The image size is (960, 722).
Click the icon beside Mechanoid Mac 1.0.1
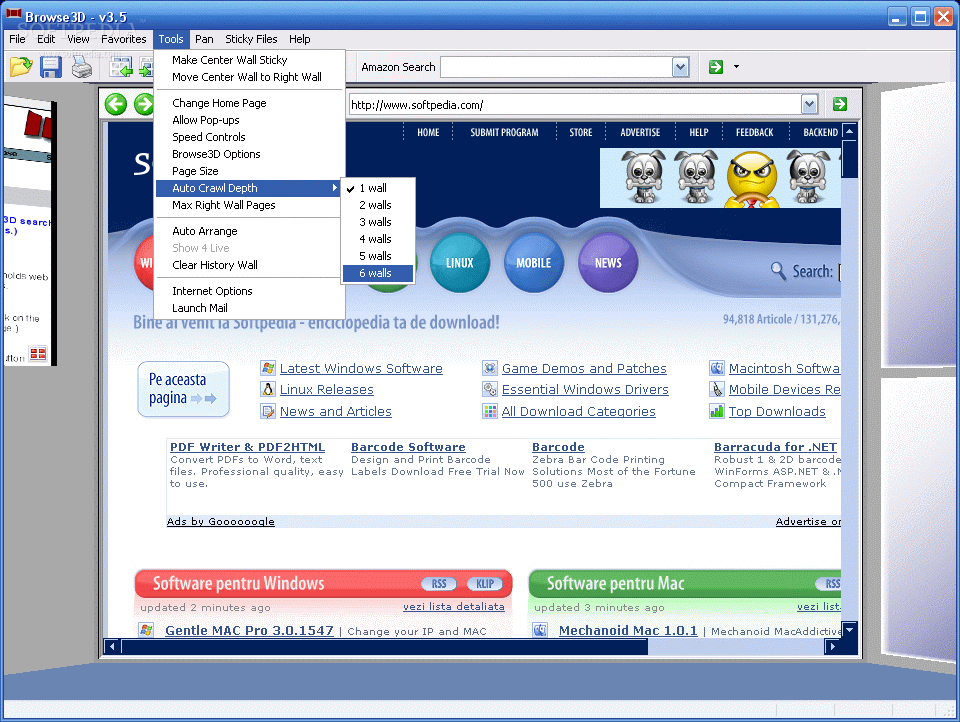point(540,630)
